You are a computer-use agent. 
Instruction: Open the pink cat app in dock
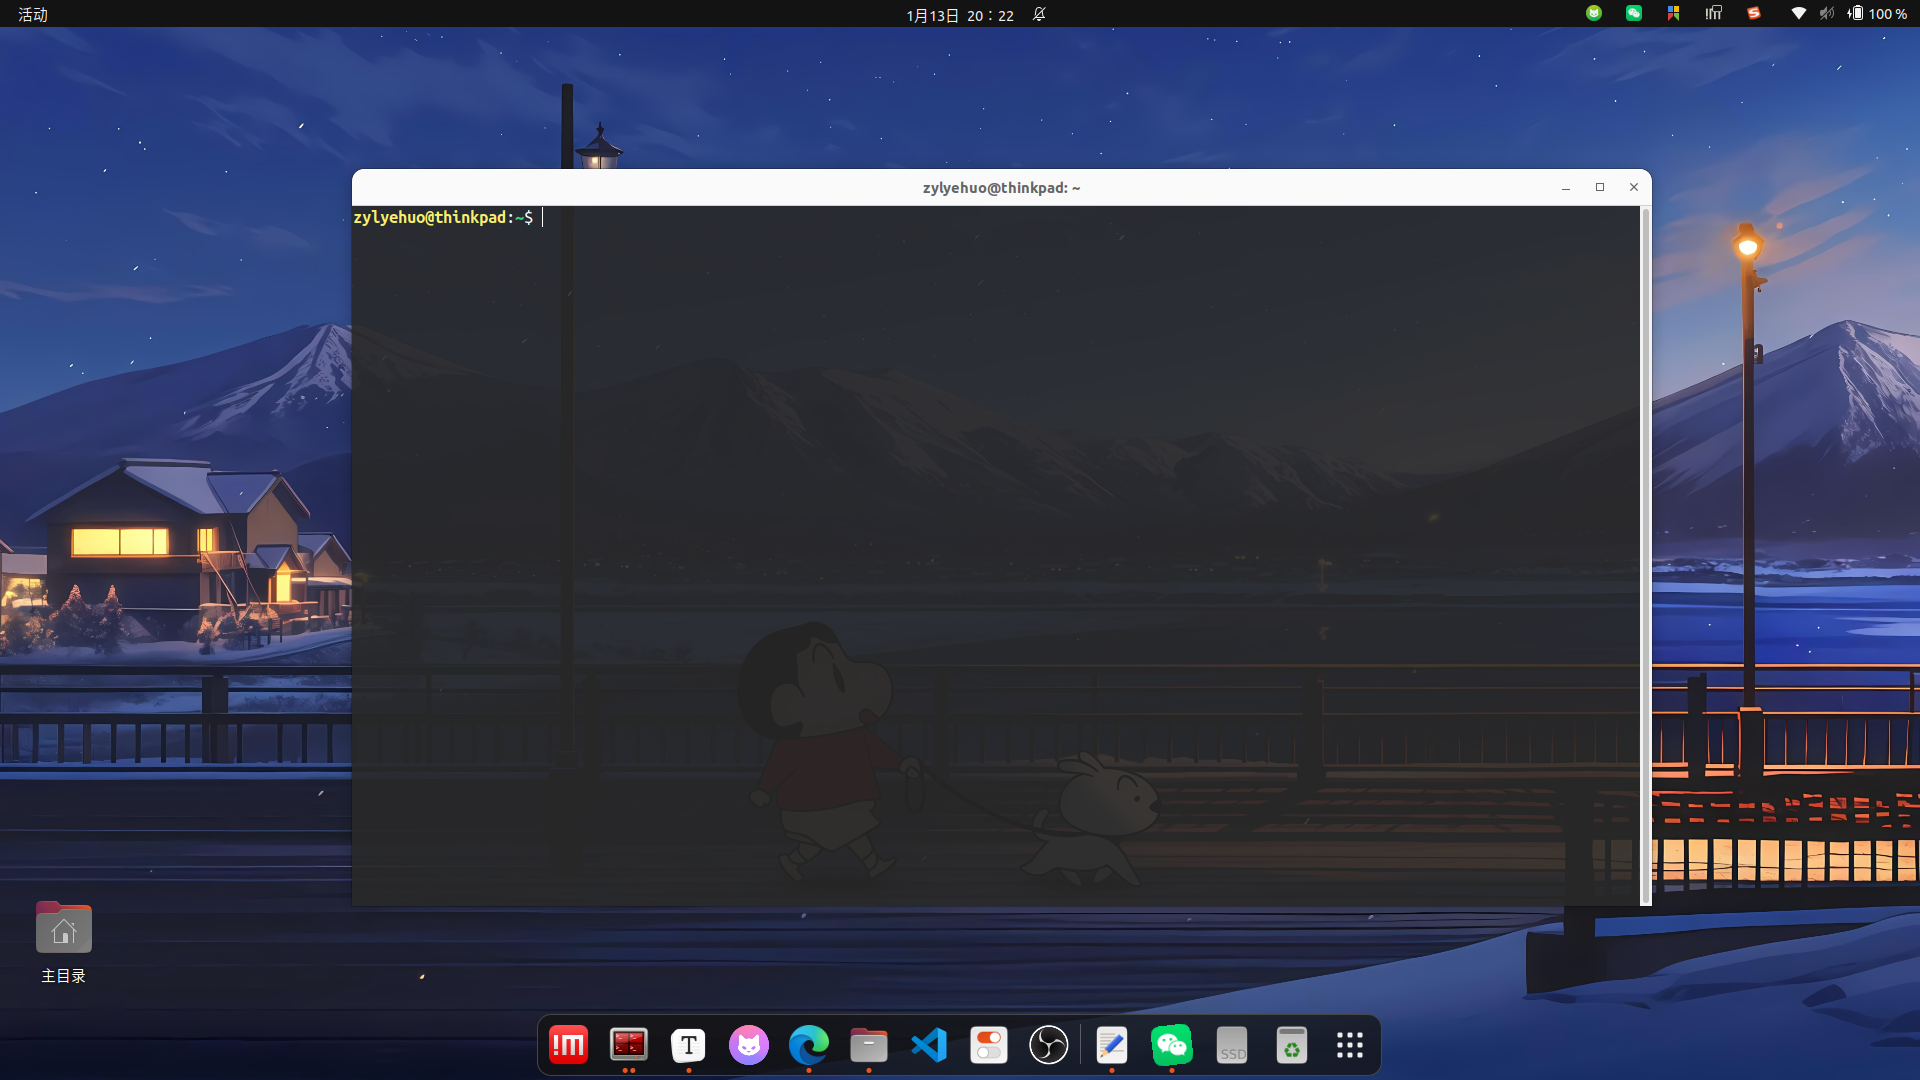[748, 1046]
